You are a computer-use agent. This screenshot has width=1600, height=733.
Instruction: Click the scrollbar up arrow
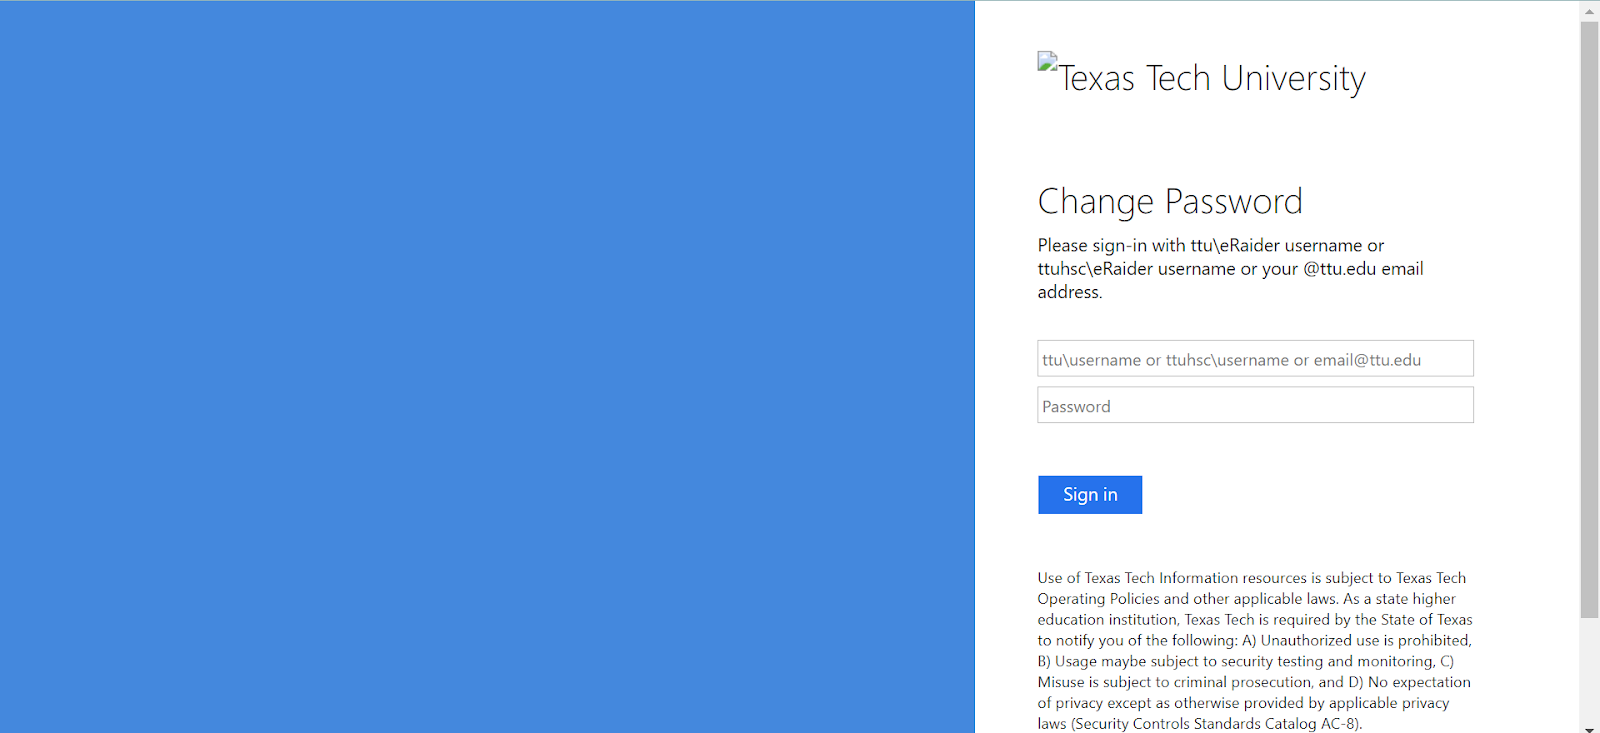1589,11
